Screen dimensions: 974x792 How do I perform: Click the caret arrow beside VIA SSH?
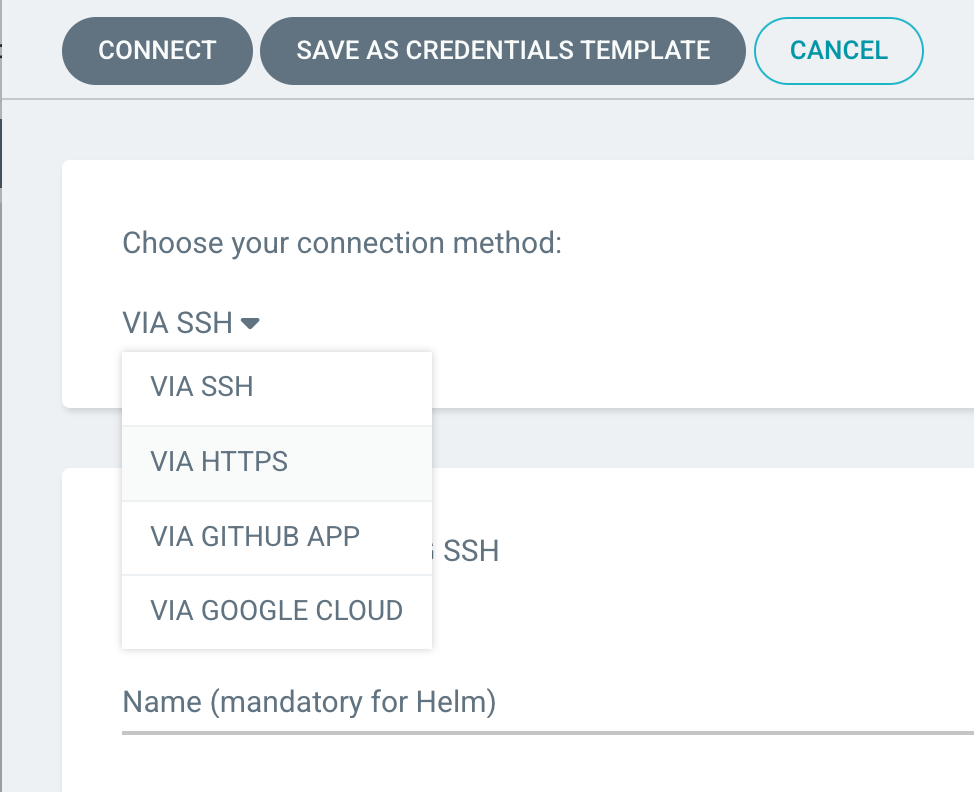coord(250,323)
